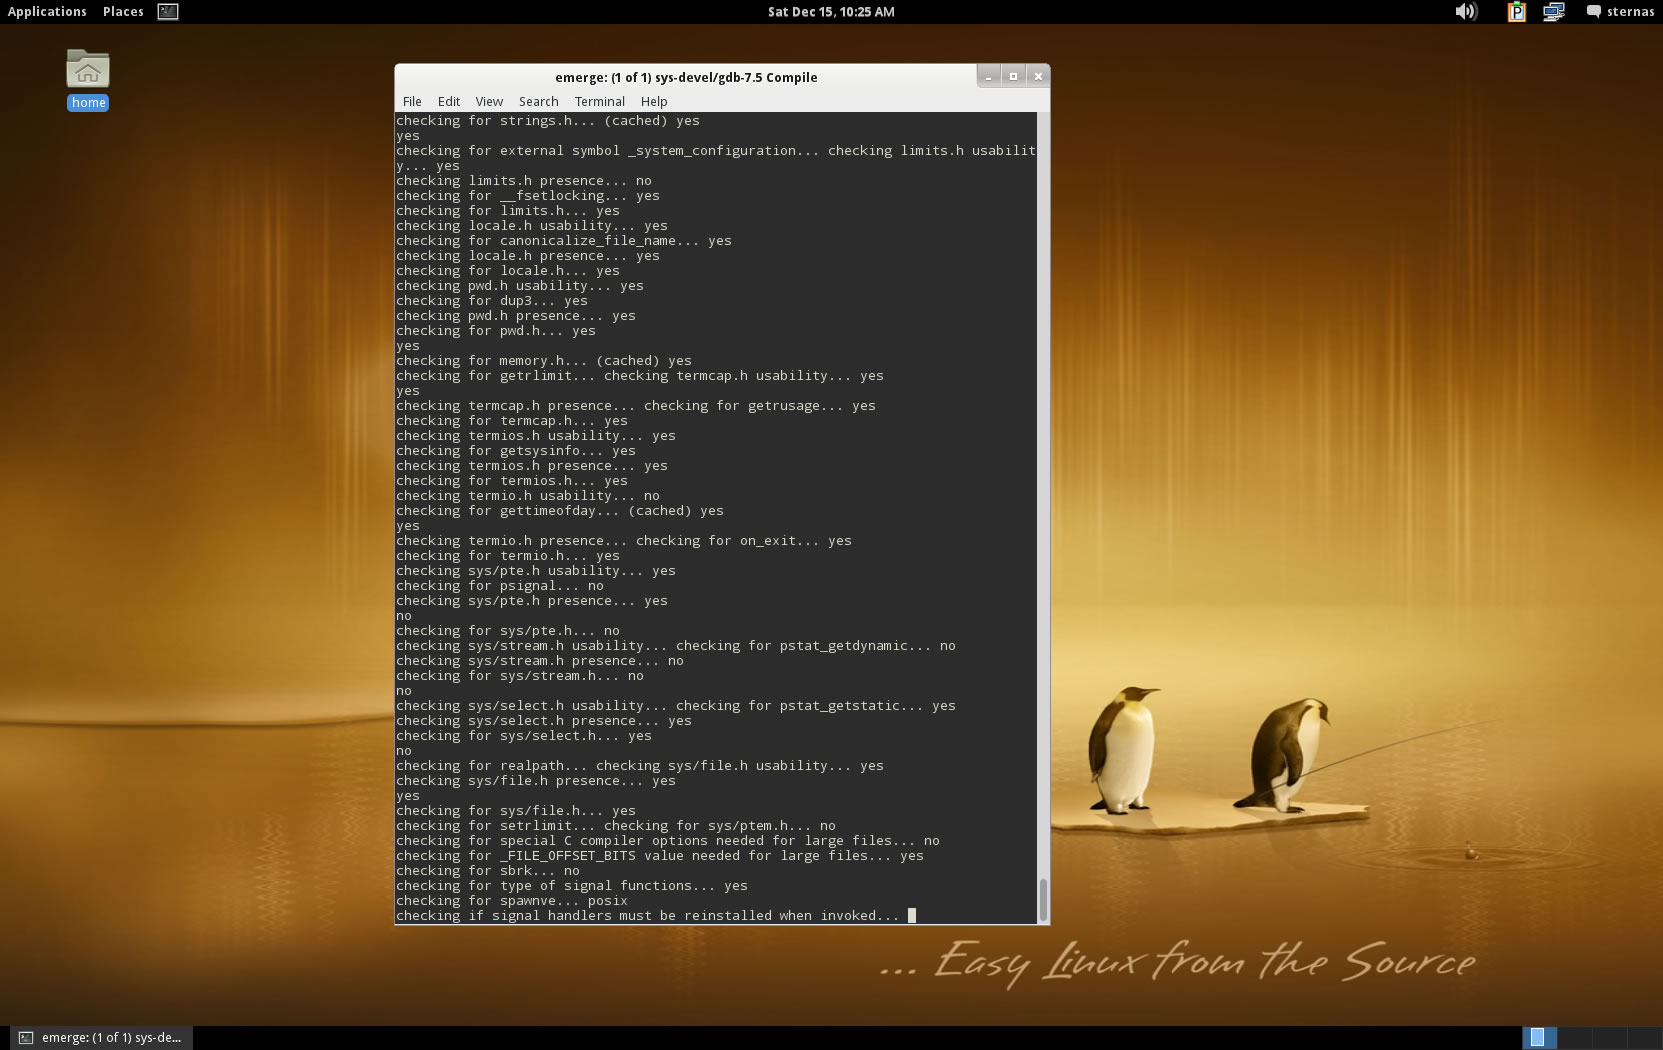
Task: Open the Places menu in the top panel
Action: tap(123, 12)
